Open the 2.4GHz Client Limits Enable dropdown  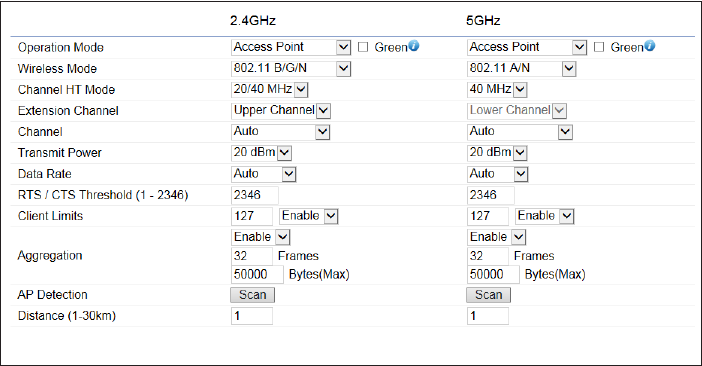[308, 216]
